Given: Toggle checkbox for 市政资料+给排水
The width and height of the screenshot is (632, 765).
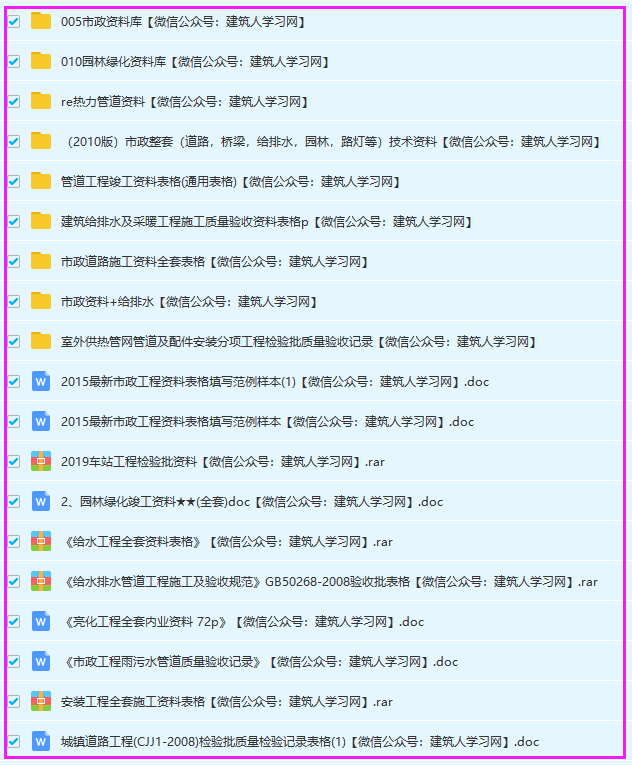Looking at the screenshot, I should point(14,302).
